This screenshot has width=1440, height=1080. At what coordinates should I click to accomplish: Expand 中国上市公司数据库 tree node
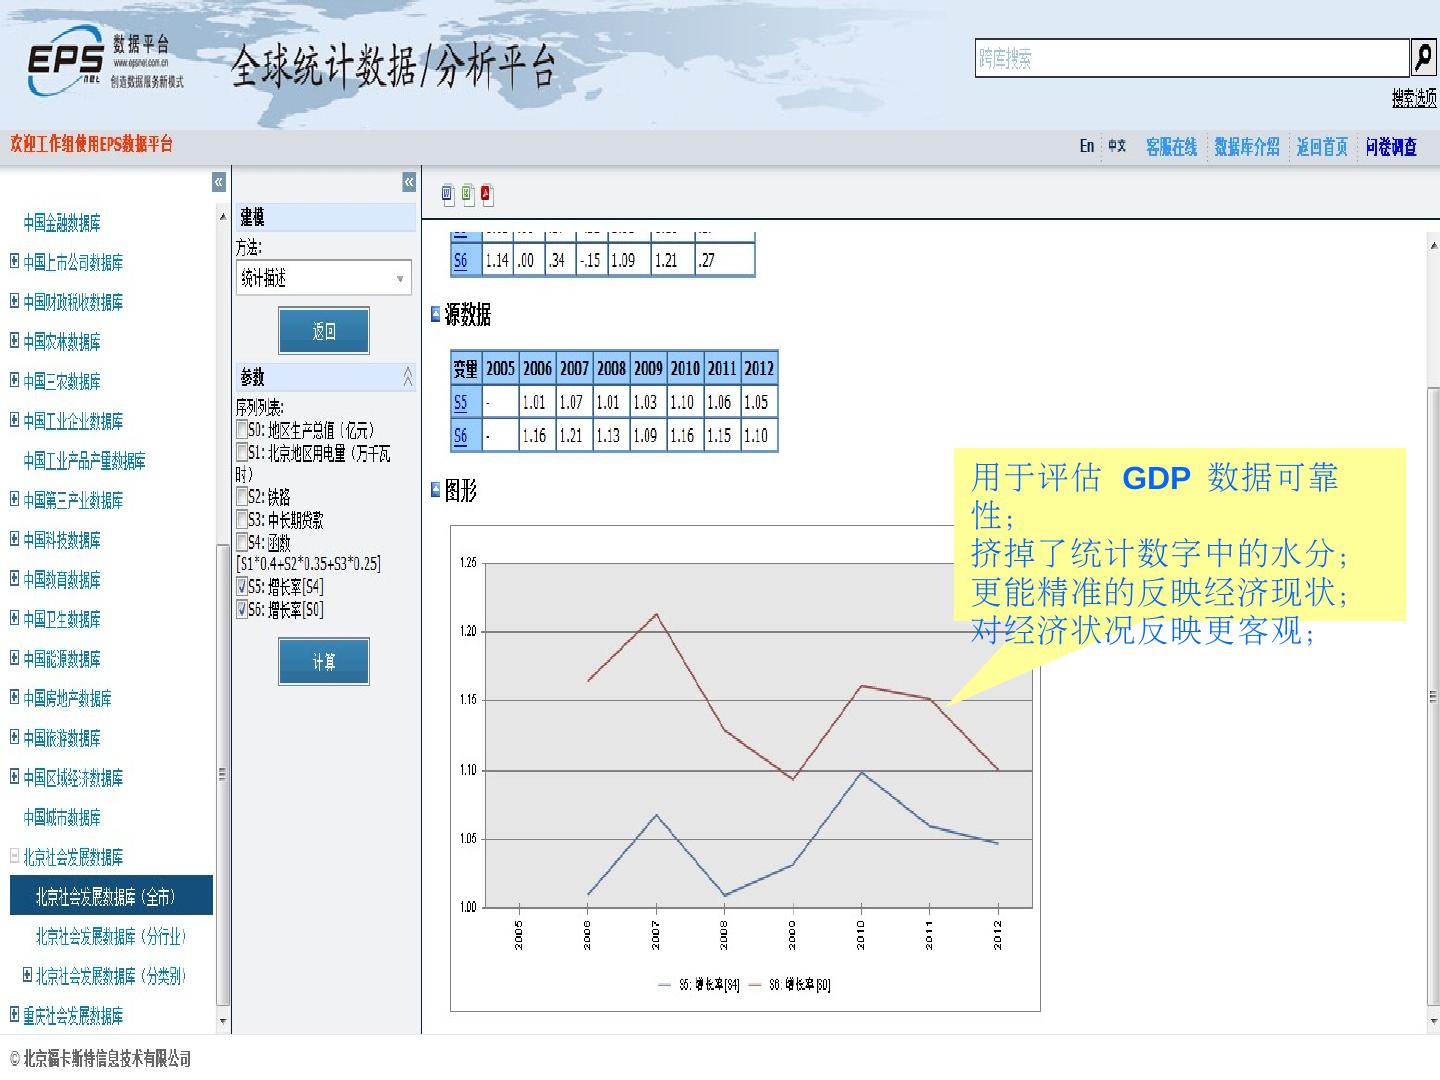point(14,262)
